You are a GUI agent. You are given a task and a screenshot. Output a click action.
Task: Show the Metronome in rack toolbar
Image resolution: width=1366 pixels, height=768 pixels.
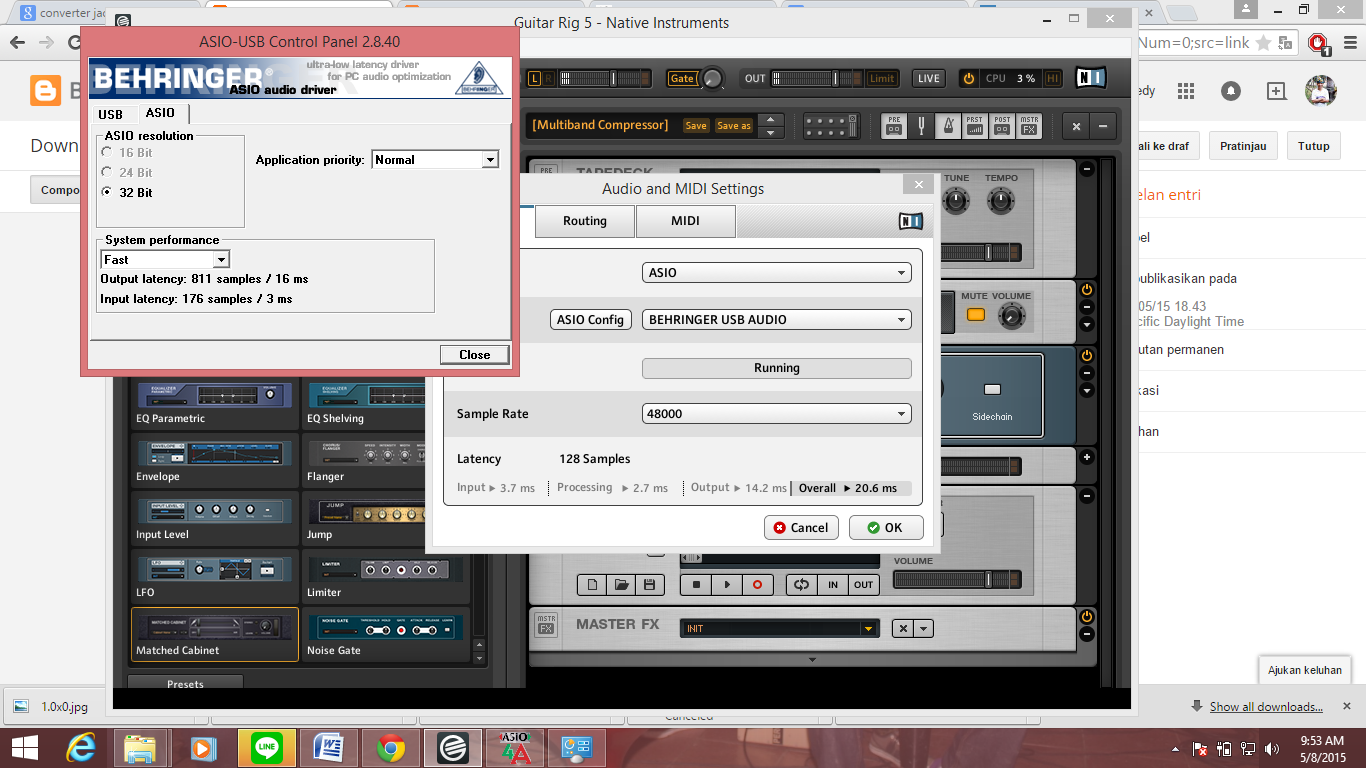coord(948,126)
